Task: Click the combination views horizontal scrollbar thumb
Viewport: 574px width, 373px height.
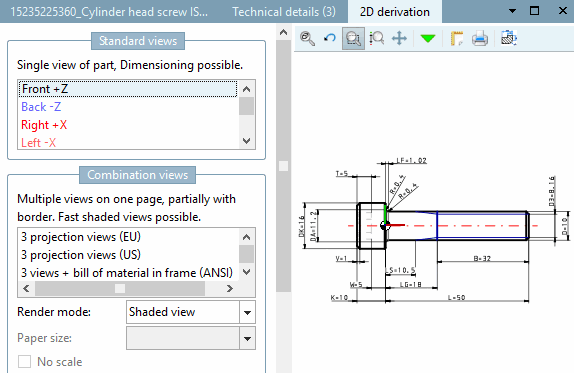Action: (x=120, y=288)
